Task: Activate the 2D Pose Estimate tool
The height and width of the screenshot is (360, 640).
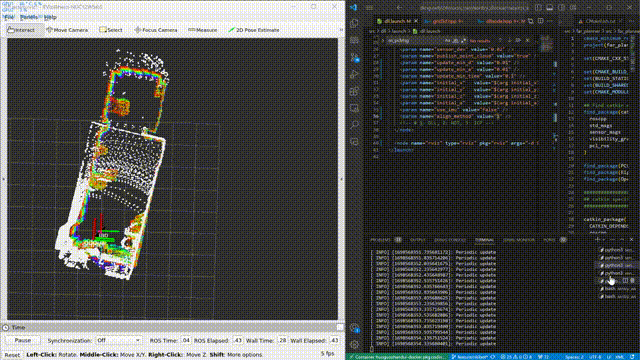Action: [253, 30]
